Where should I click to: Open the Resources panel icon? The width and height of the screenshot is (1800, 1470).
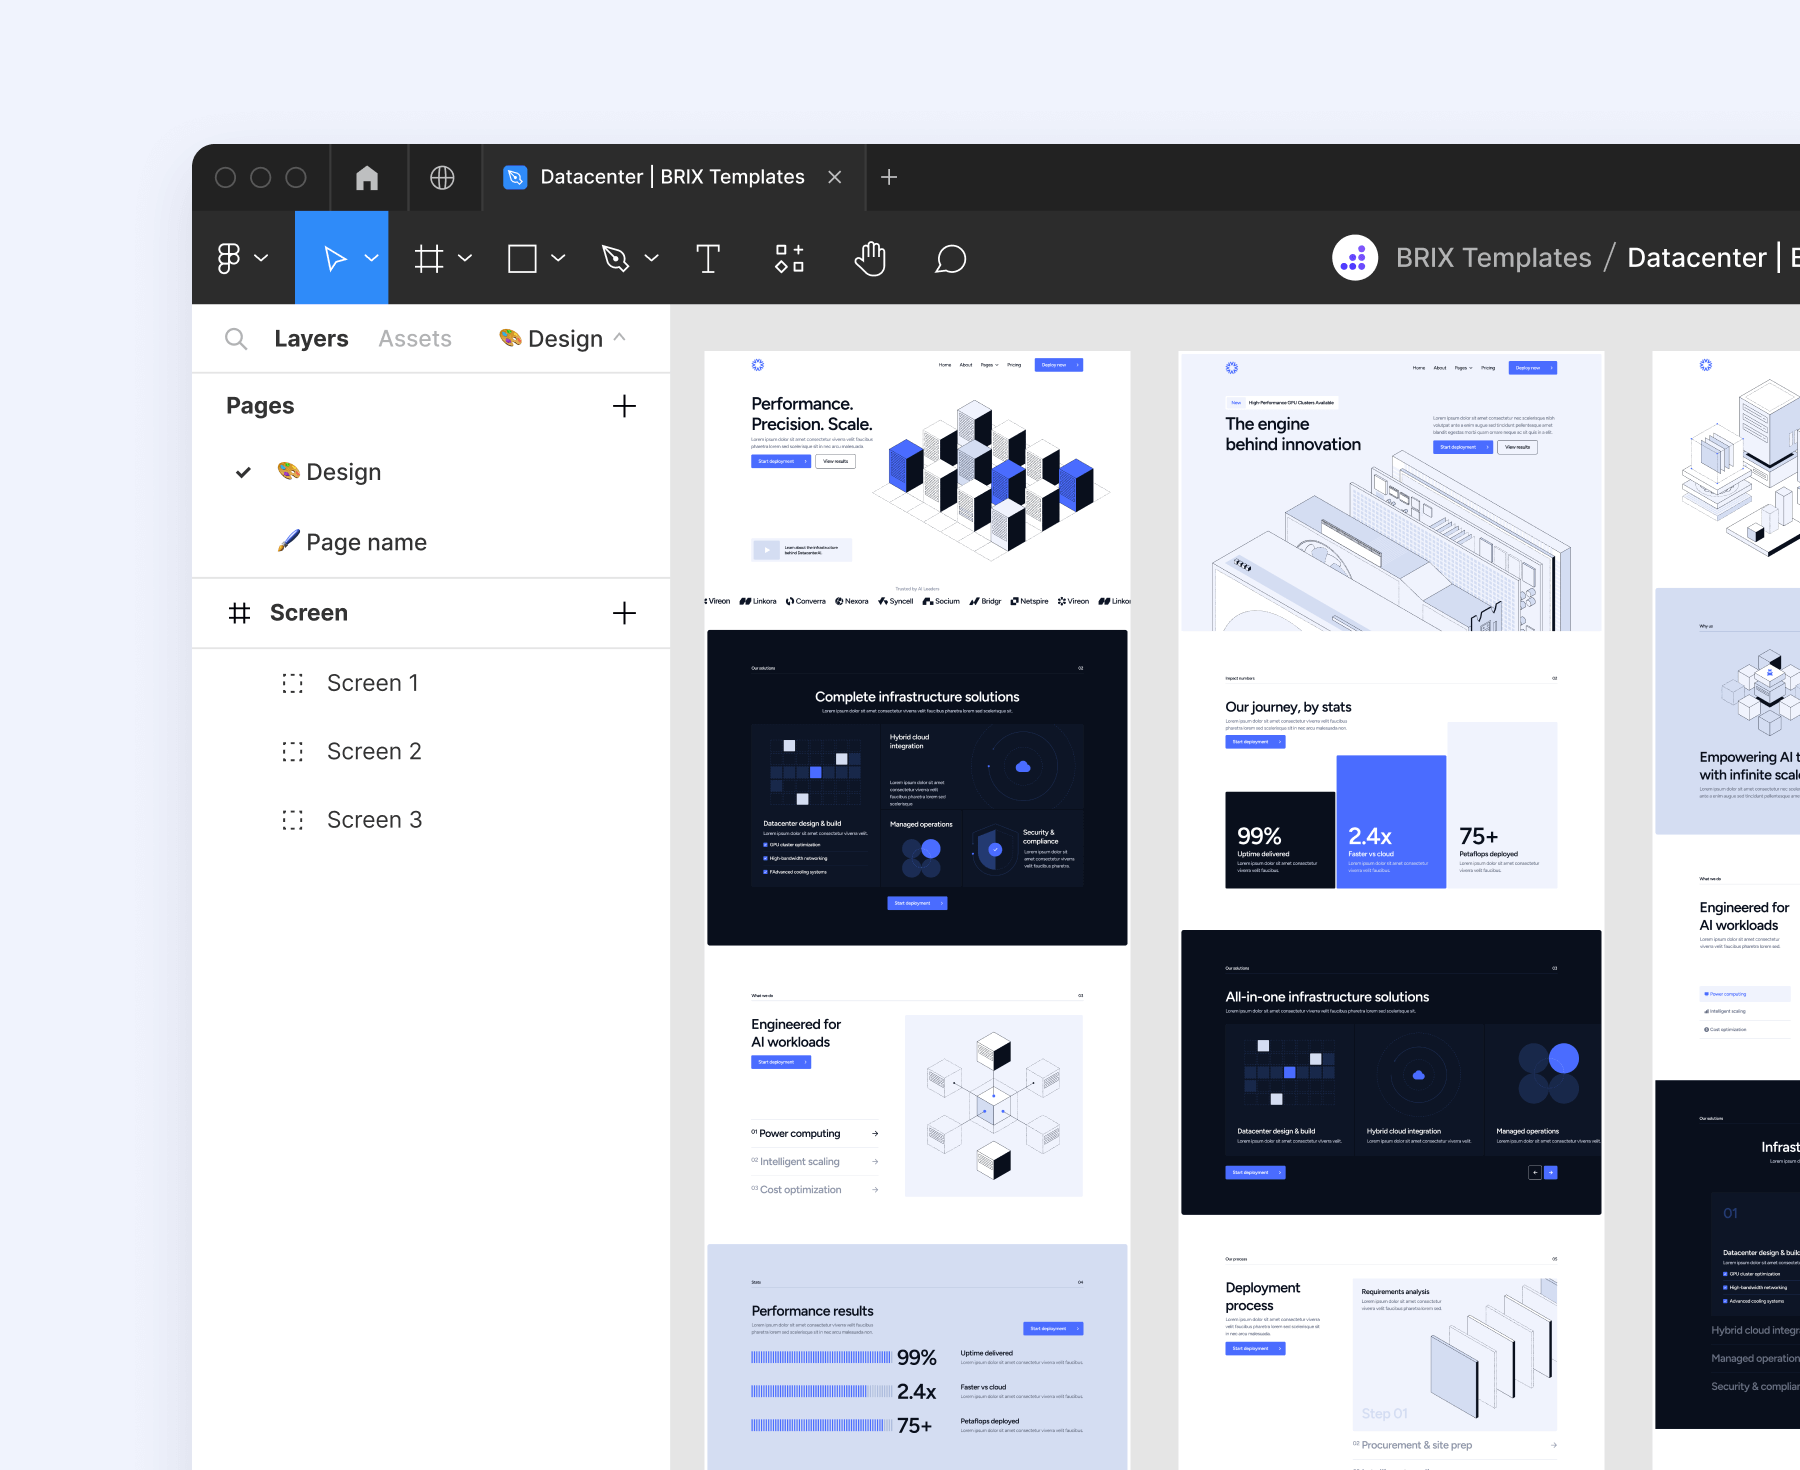789,258
